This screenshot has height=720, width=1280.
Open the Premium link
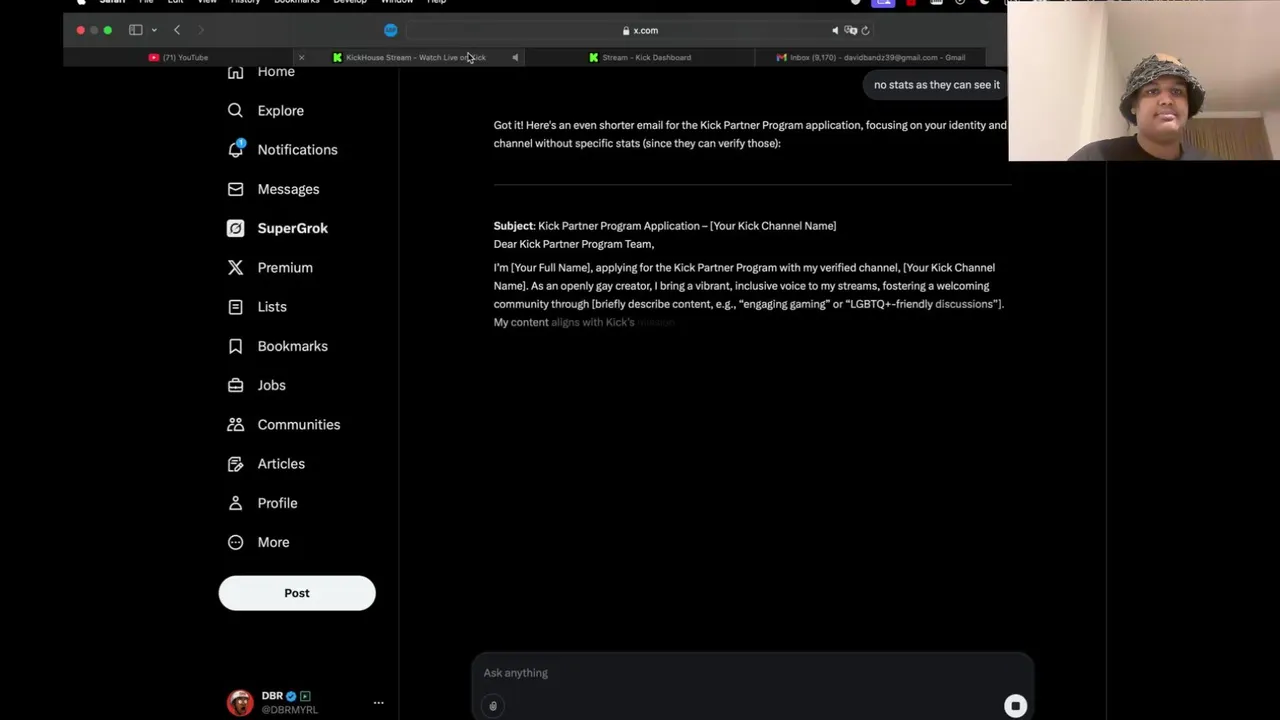285,268
